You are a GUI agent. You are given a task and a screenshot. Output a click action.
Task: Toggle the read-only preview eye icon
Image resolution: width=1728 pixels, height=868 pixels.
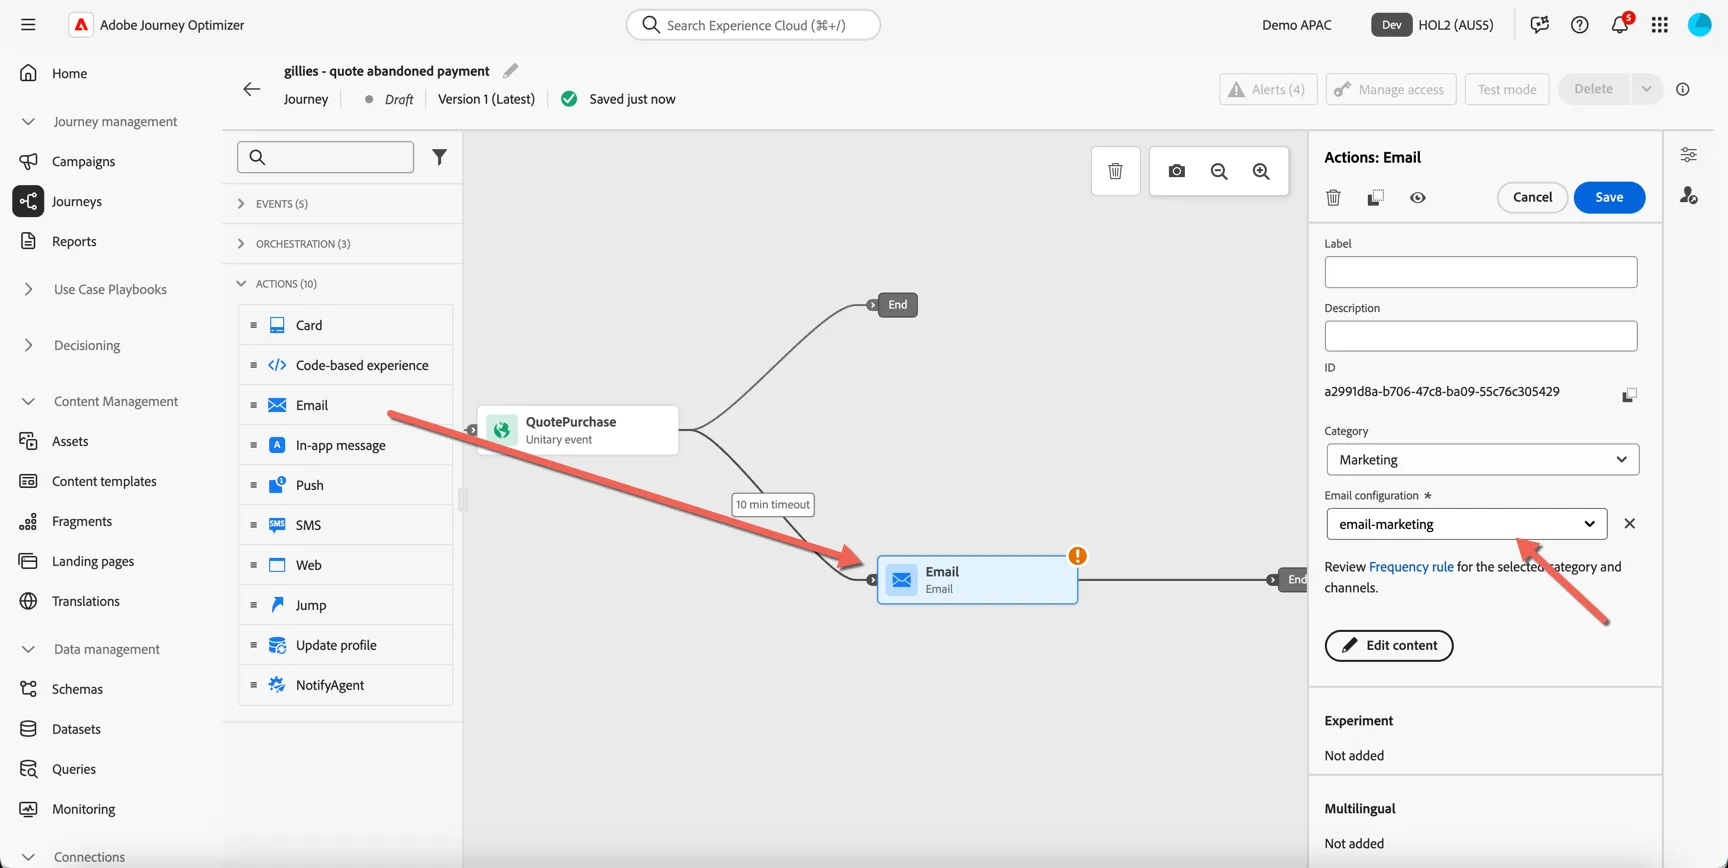(x=1417, y=197)
